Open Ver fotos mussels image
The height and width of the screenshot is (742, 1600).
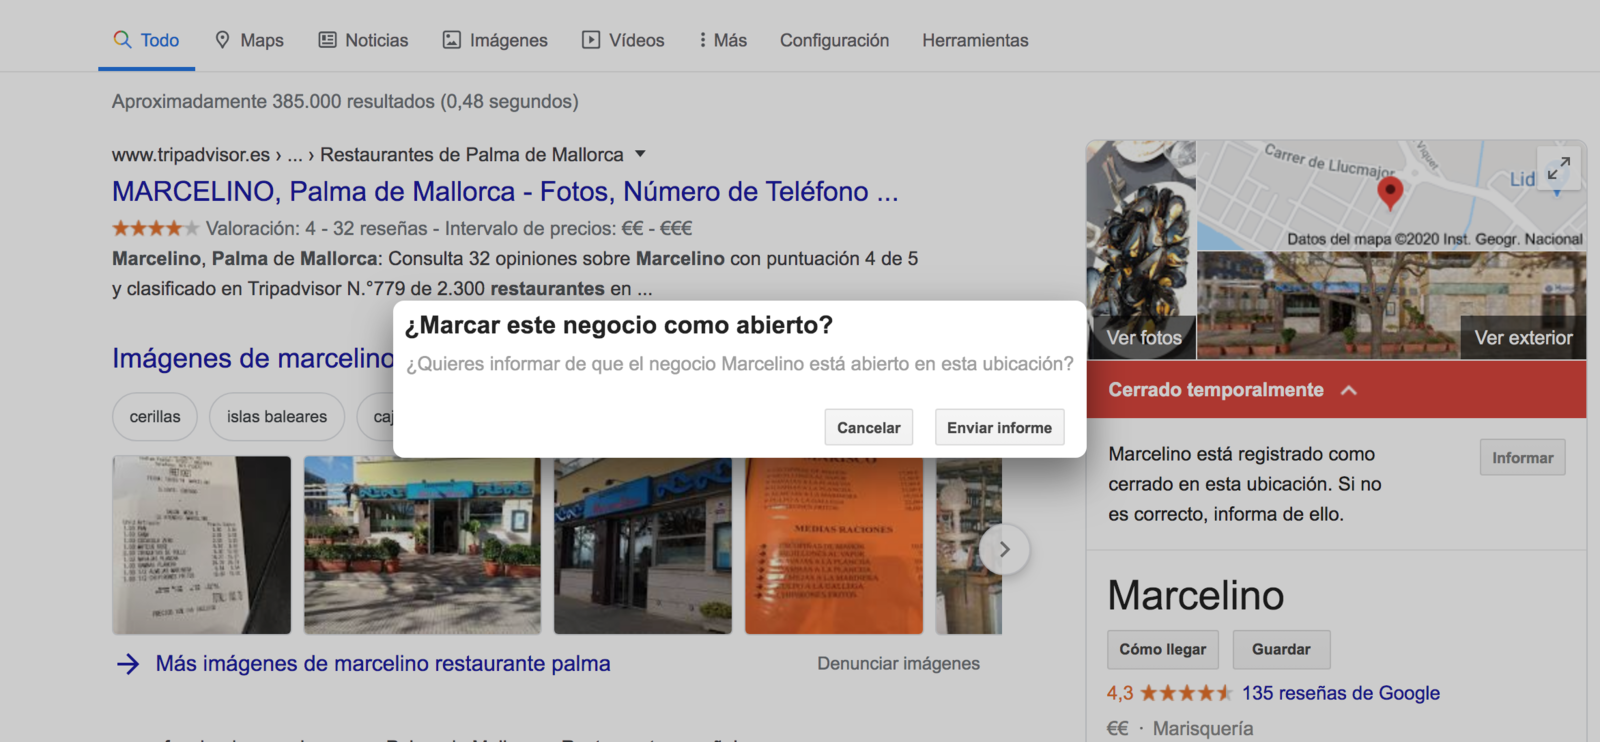[x=1141, y=249]
